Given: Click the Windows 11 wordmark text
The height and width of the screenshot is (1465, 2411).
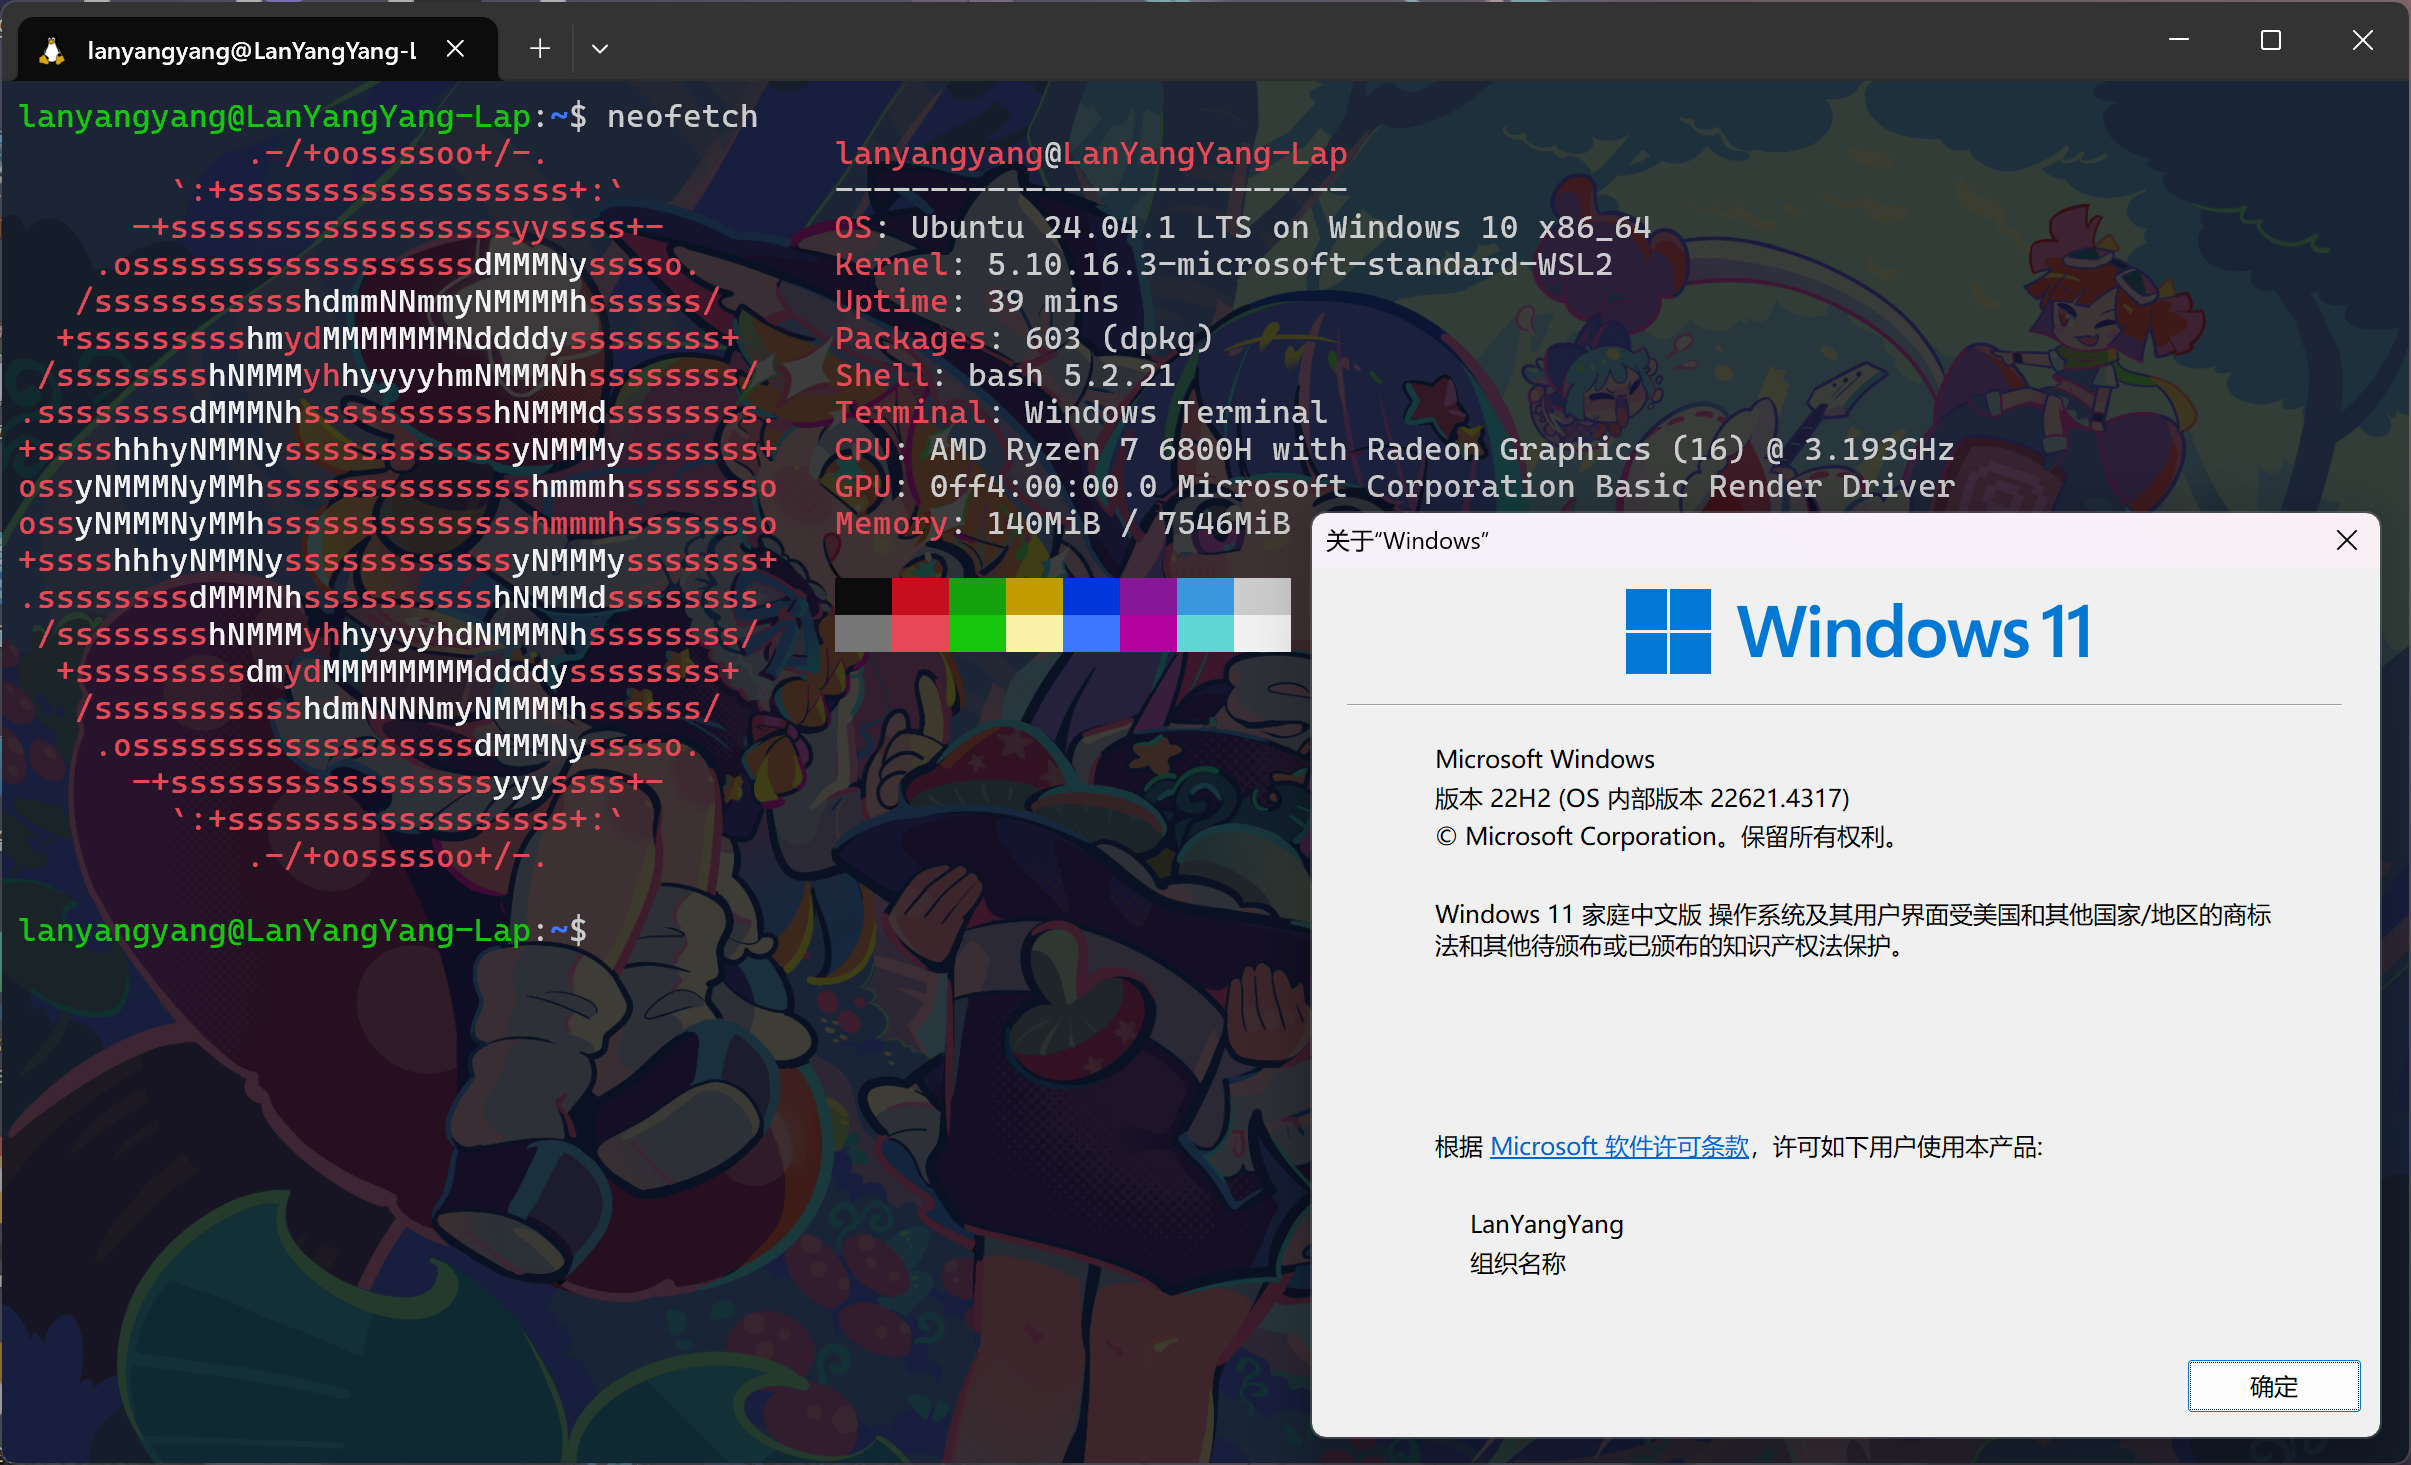Looking at the screenshot, I should click(1913, 632).
